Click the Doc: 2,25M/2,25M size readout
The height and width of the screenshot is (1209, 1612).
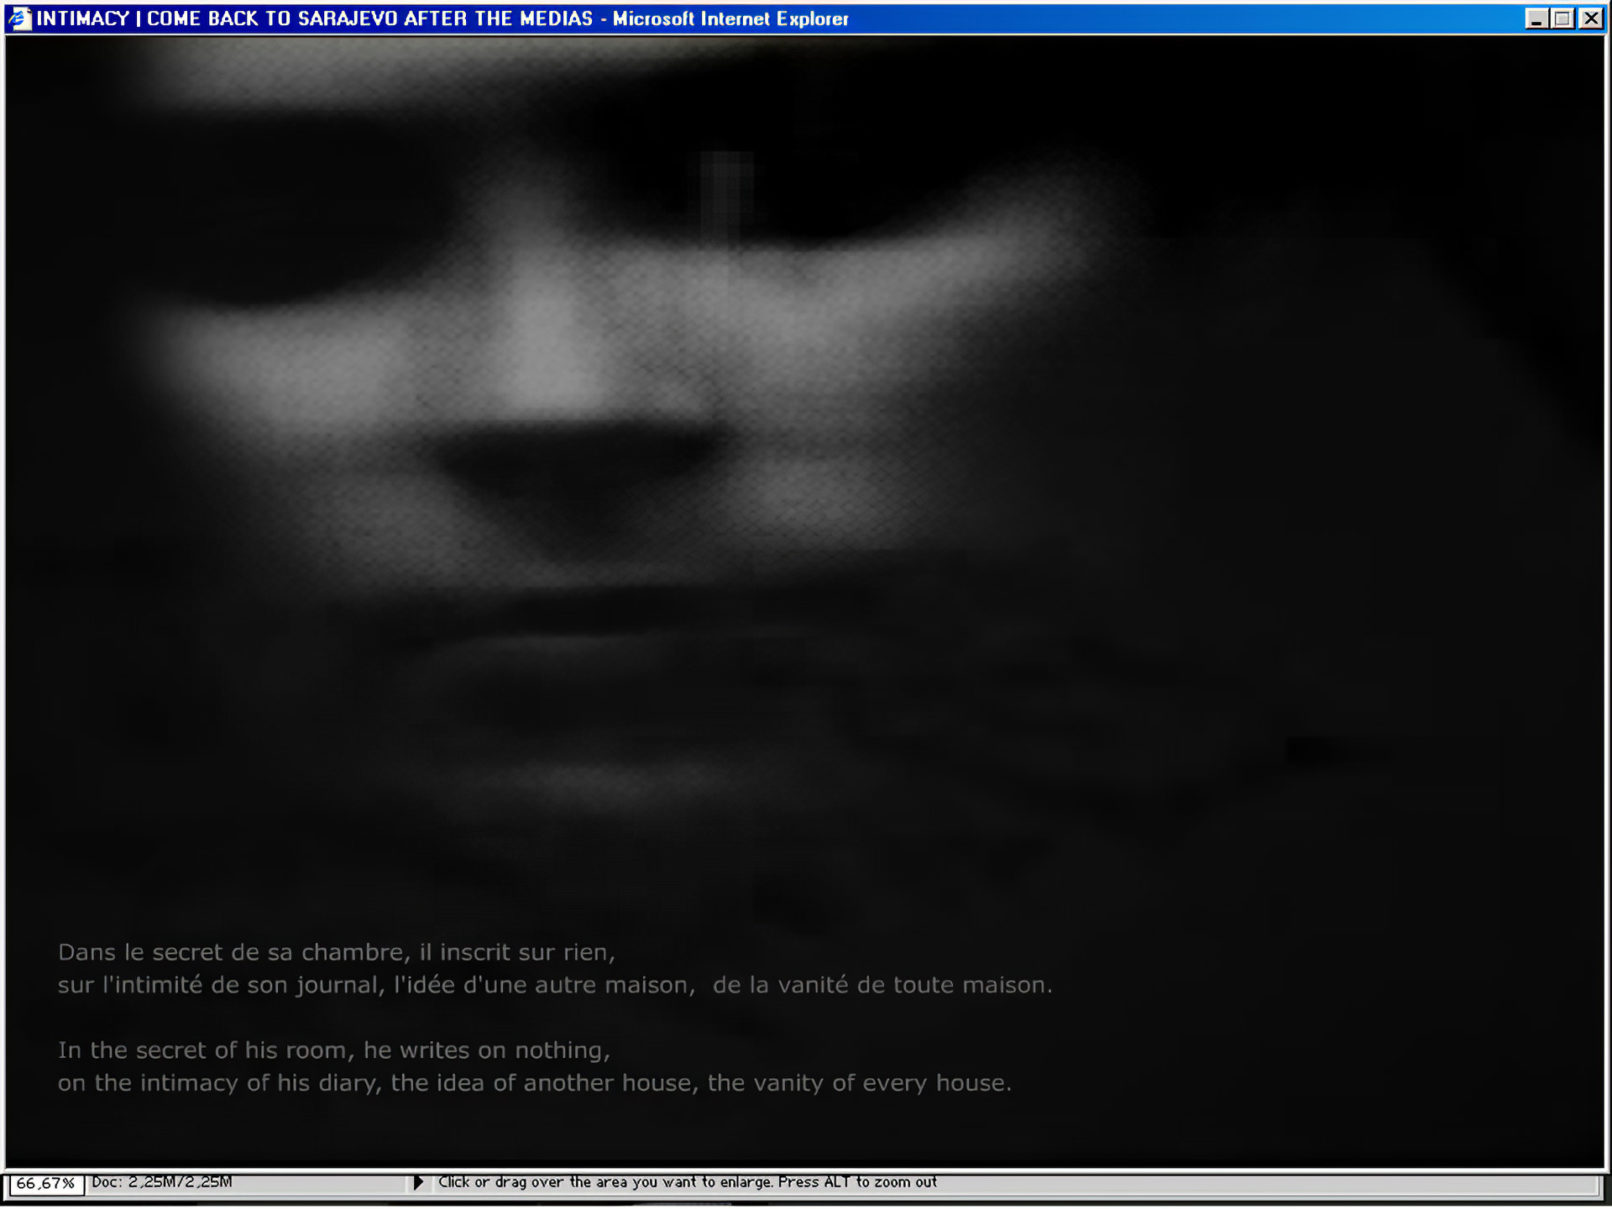[162, 1182]
